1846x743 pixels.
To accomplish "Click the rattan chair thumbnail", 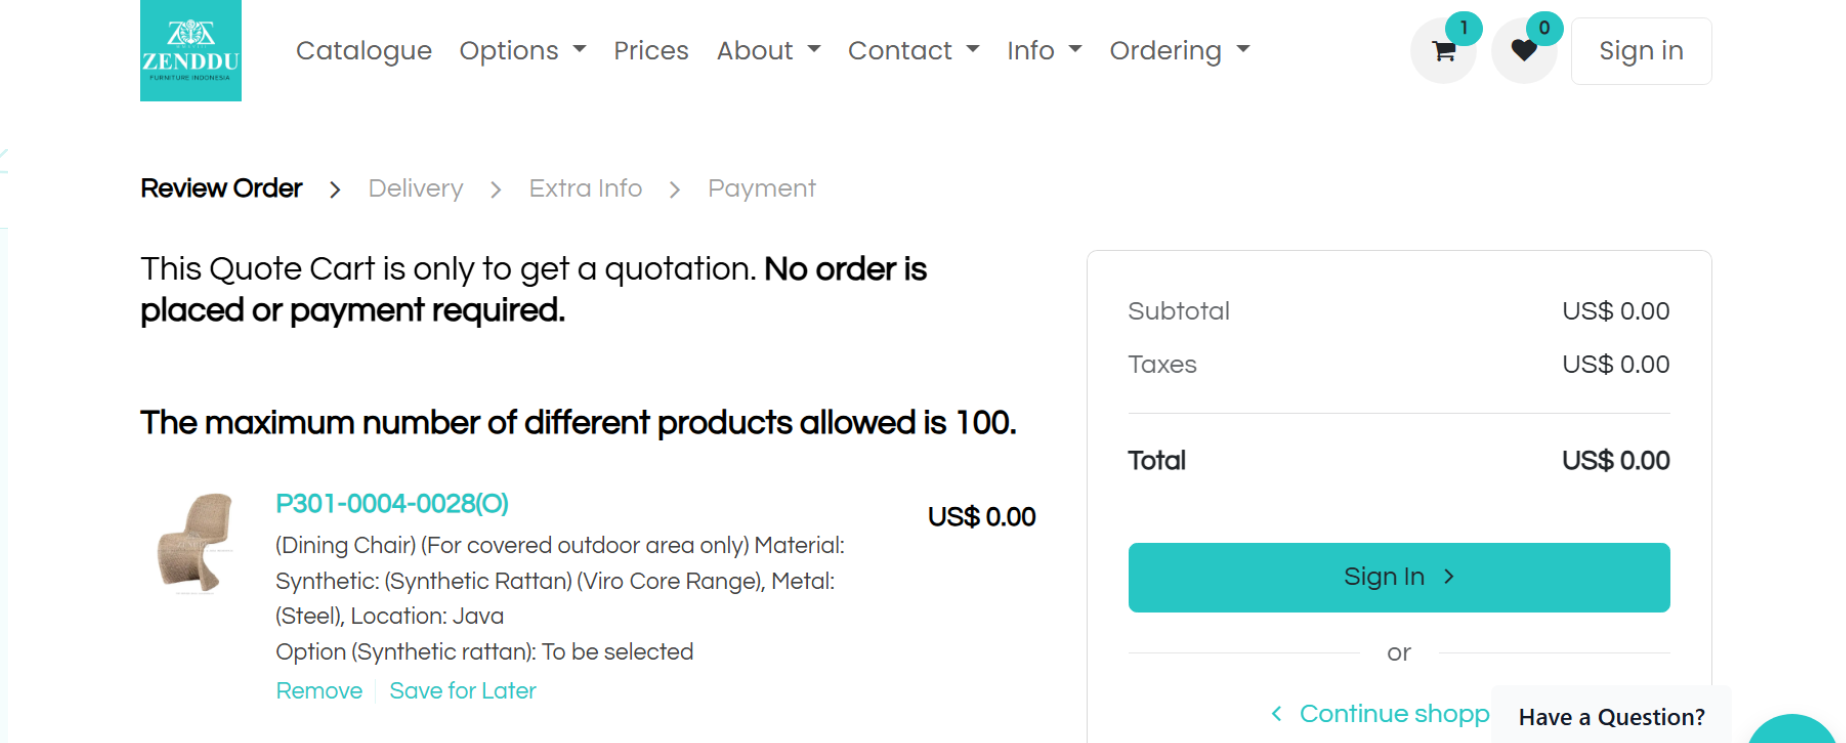I will pyautogui.click(x=195, y=543).
